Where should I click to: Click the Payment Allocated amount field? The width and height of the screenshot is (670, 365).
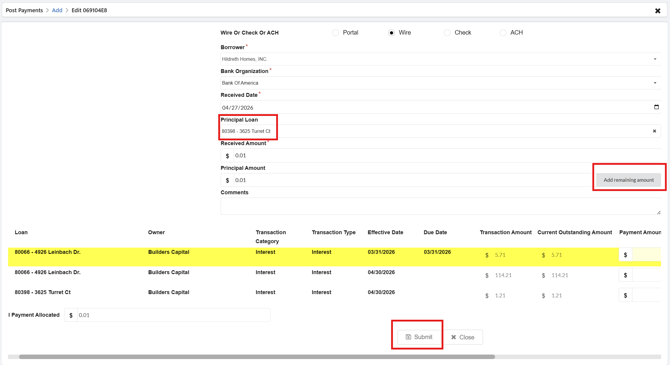173,315
